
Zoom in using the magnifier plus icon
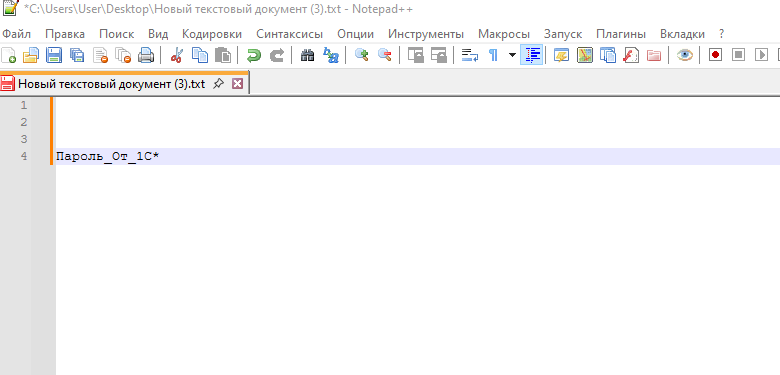coord(362,55)
